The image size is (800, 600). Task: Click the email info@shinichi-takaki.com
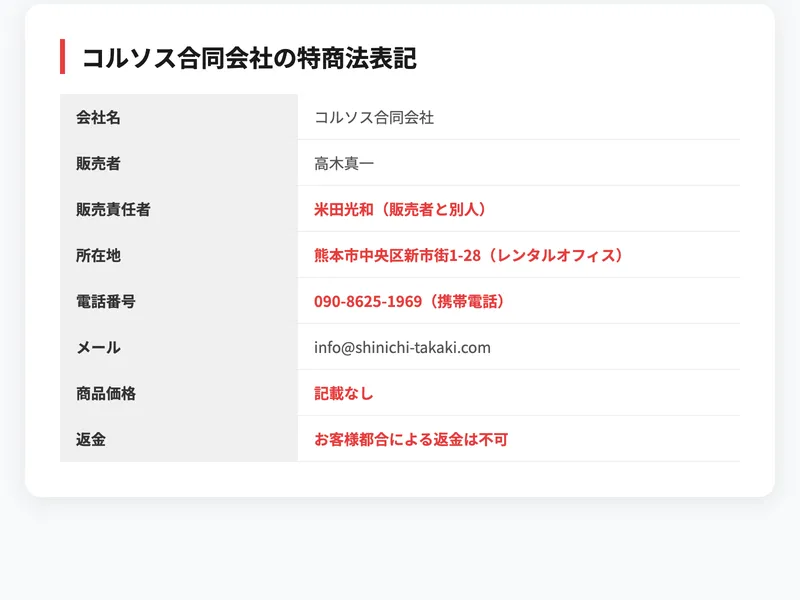[x=402, y=347]
